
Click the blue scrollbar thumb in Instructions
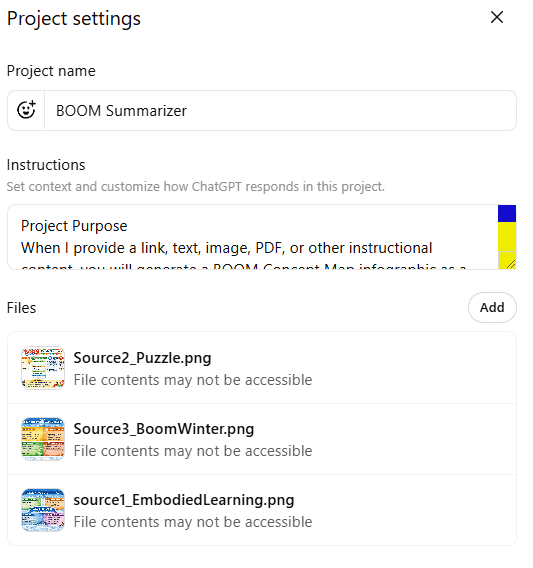[507, 213]
